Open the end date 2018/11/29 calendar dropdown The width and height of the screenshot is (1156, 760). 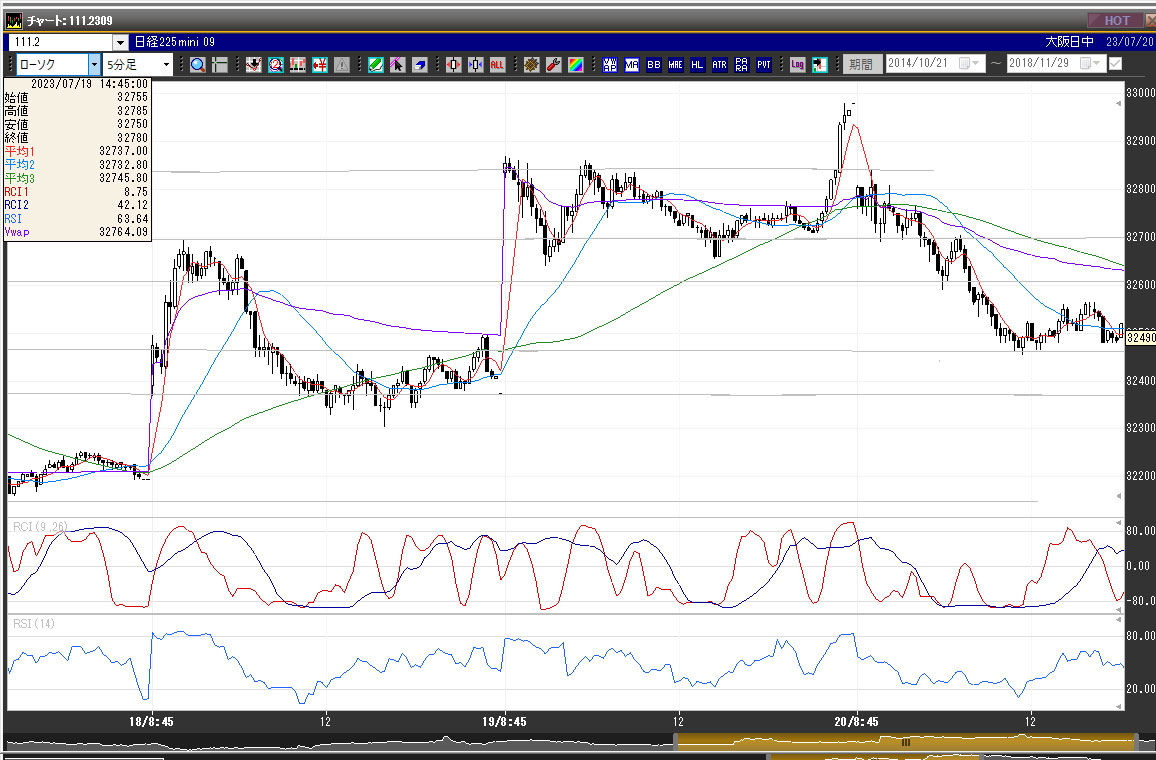(x=1090, y=64)
